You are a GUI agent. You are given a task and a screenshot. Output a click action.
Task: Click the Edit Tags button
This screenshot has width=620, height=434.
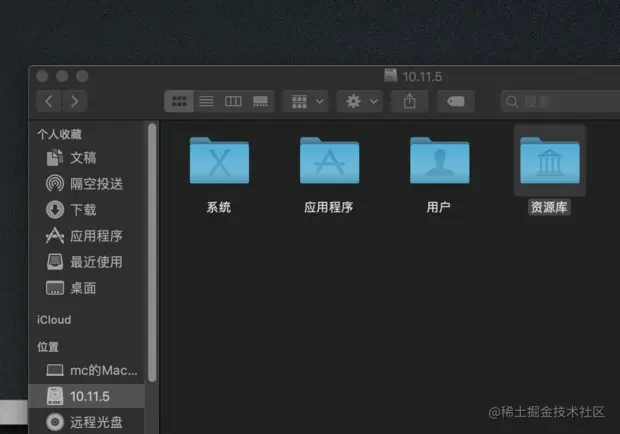456,101
